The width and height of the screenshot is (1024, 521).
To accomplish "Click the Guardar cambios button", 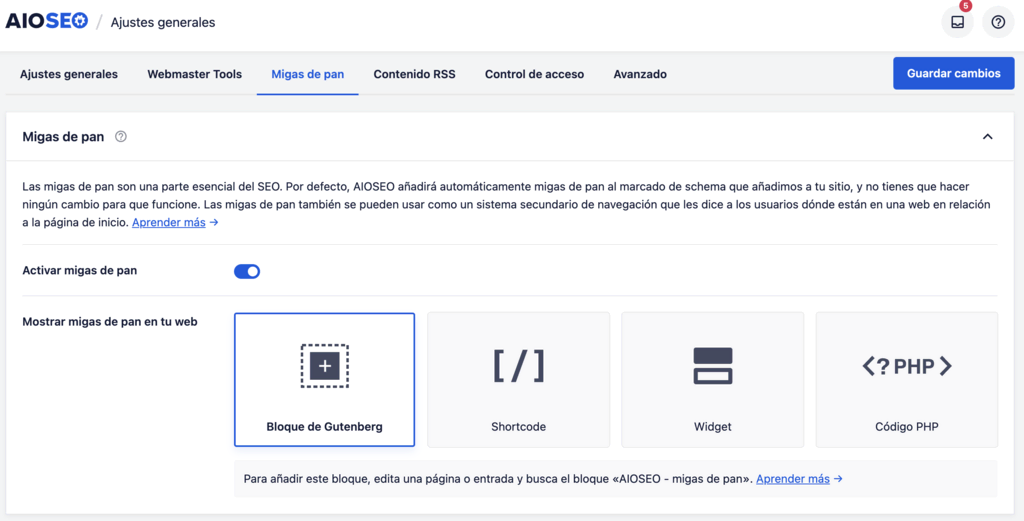I will coord(953,73).
